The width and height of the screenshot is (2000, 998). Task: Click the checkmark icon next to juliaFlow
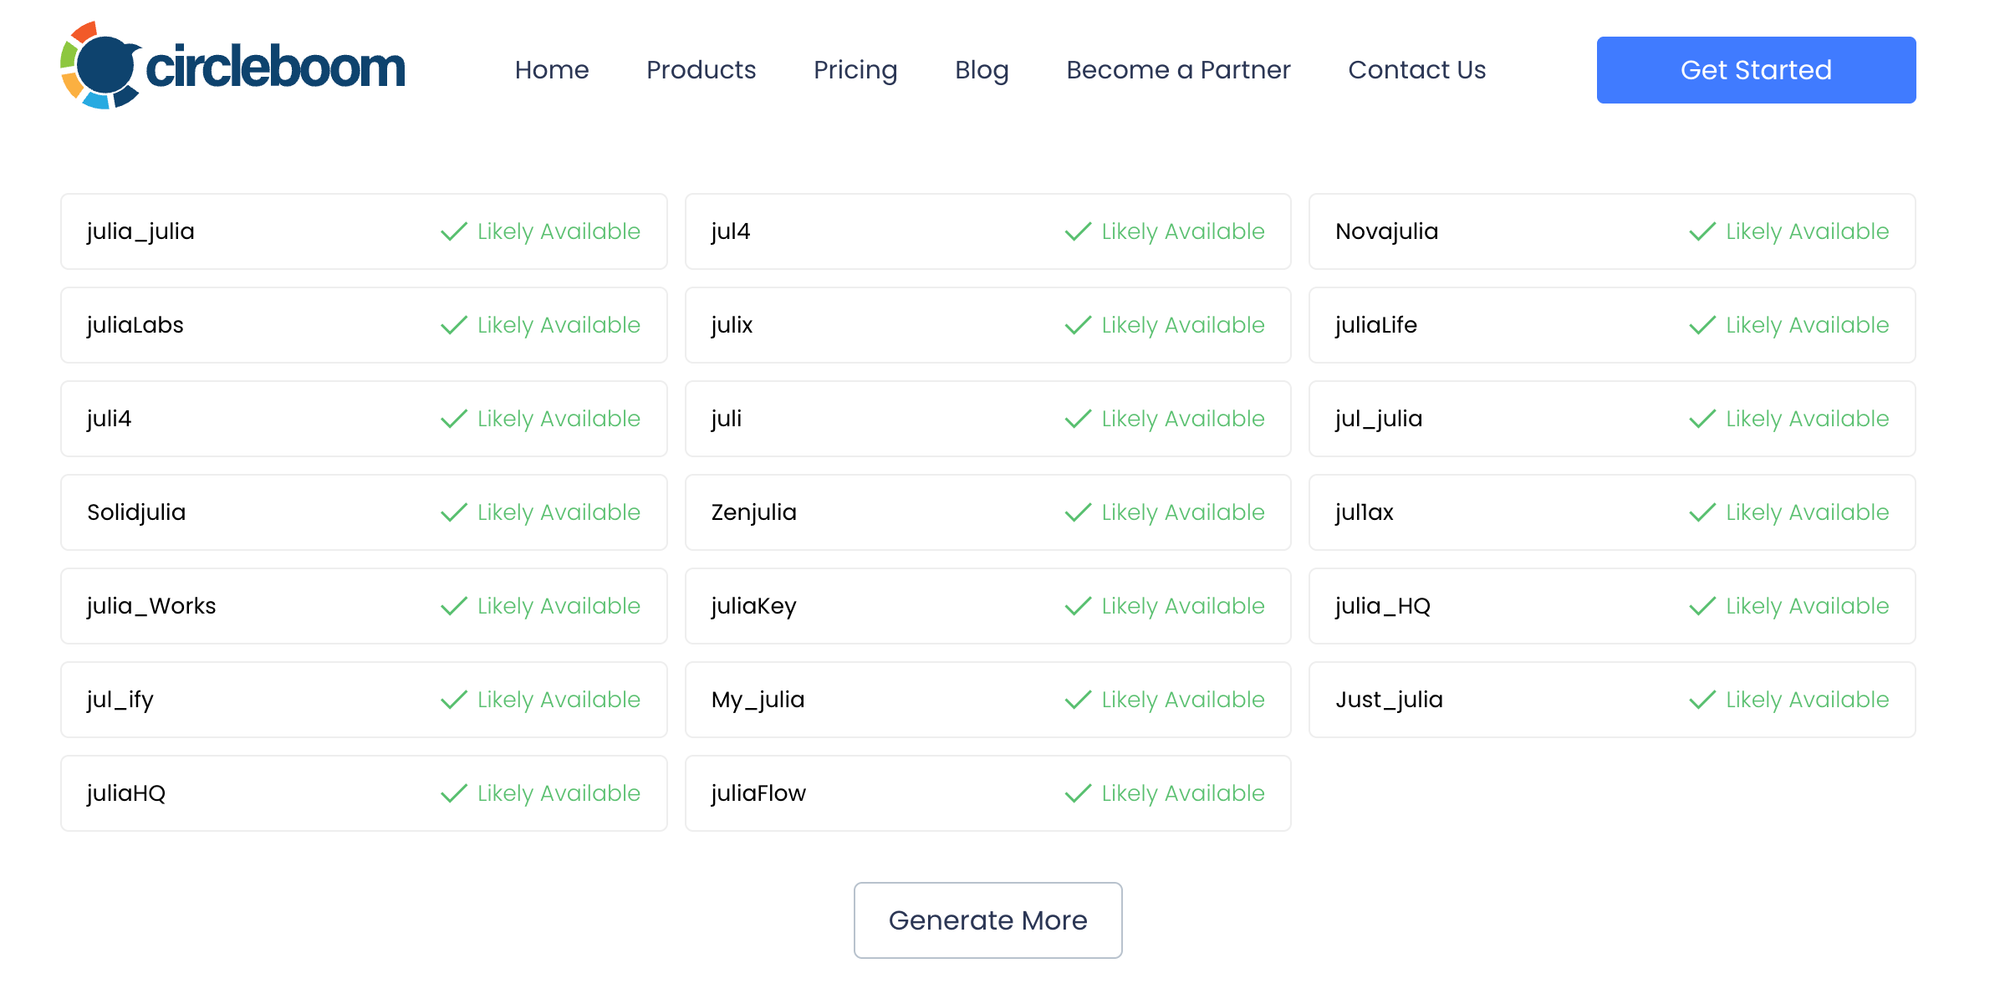pyautogui.click(x=1078, y=794)
